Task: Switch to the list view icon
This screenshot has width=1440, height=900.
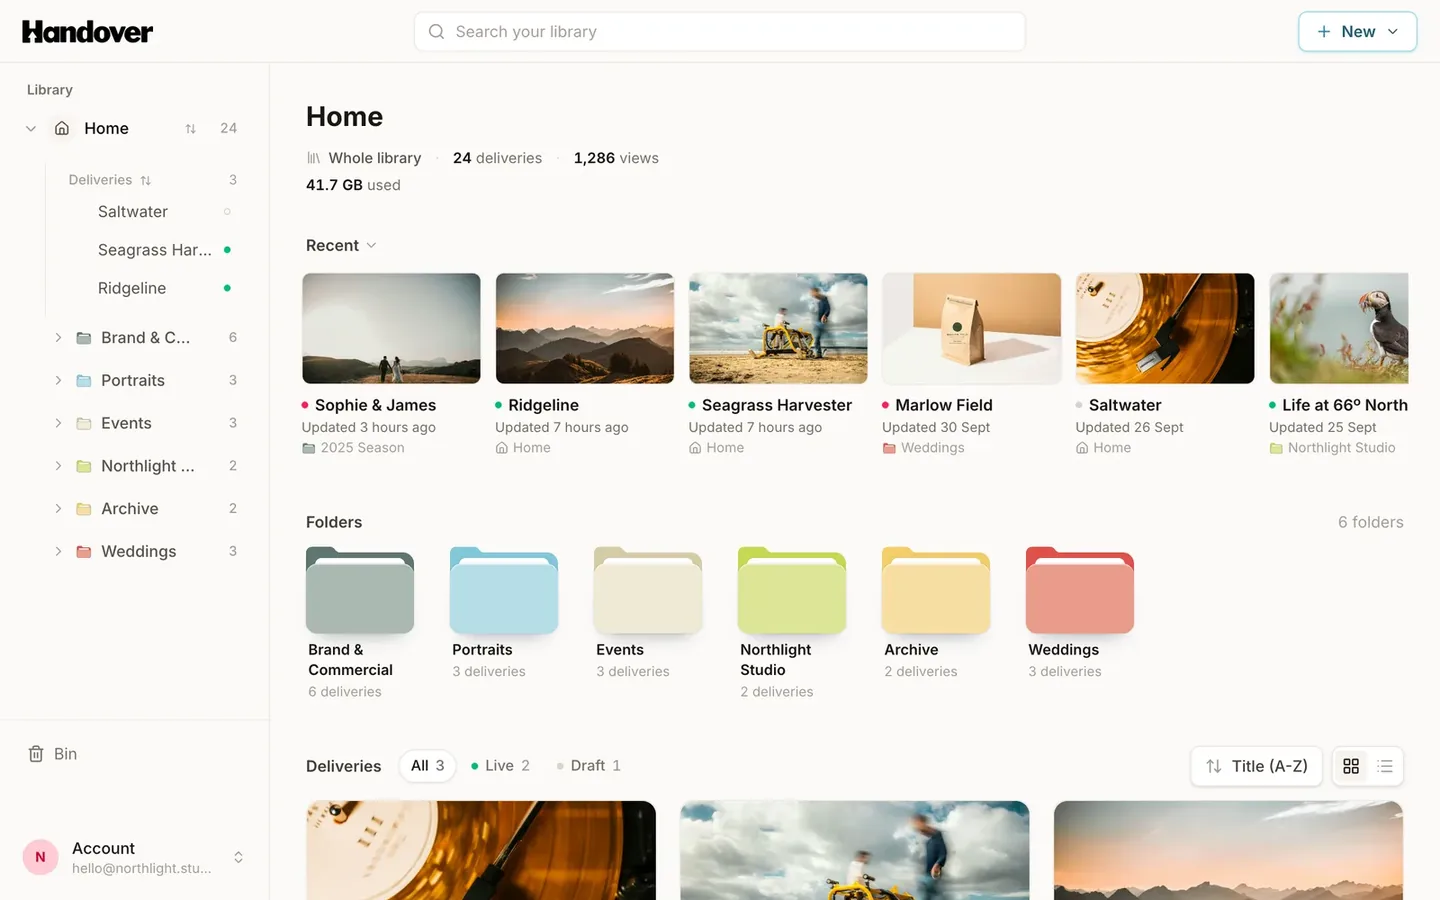Action: [1385, 766]
